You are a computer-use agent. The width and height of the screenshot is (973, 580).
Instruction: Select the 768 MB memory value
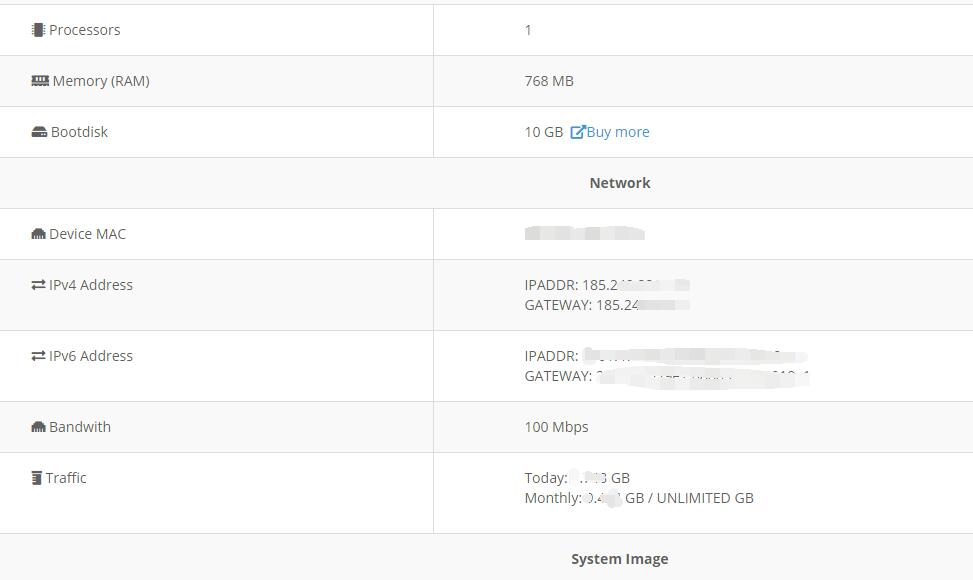pyautogui.click(x=549, y=81)
